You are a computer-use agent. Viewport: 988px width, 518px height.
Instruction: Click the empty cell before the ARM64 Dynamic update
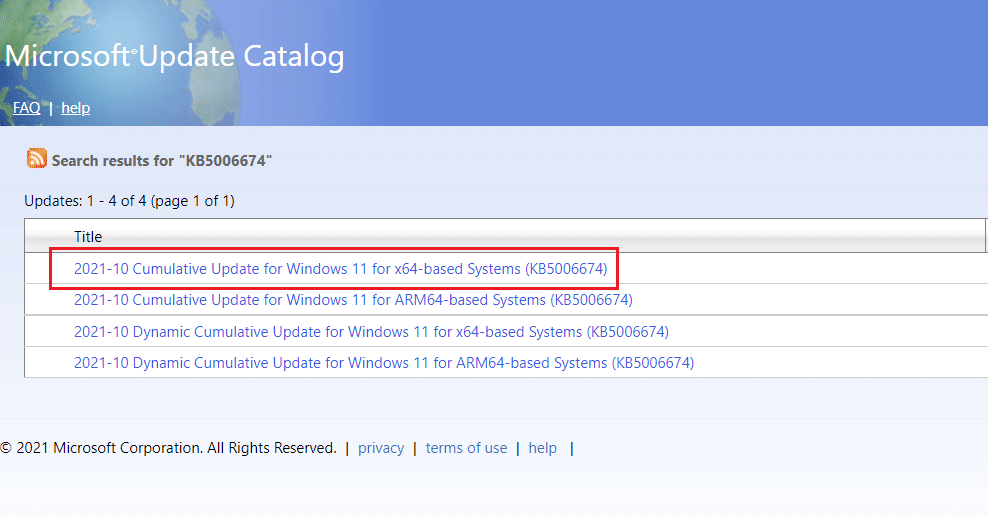(x=48, y=363)
